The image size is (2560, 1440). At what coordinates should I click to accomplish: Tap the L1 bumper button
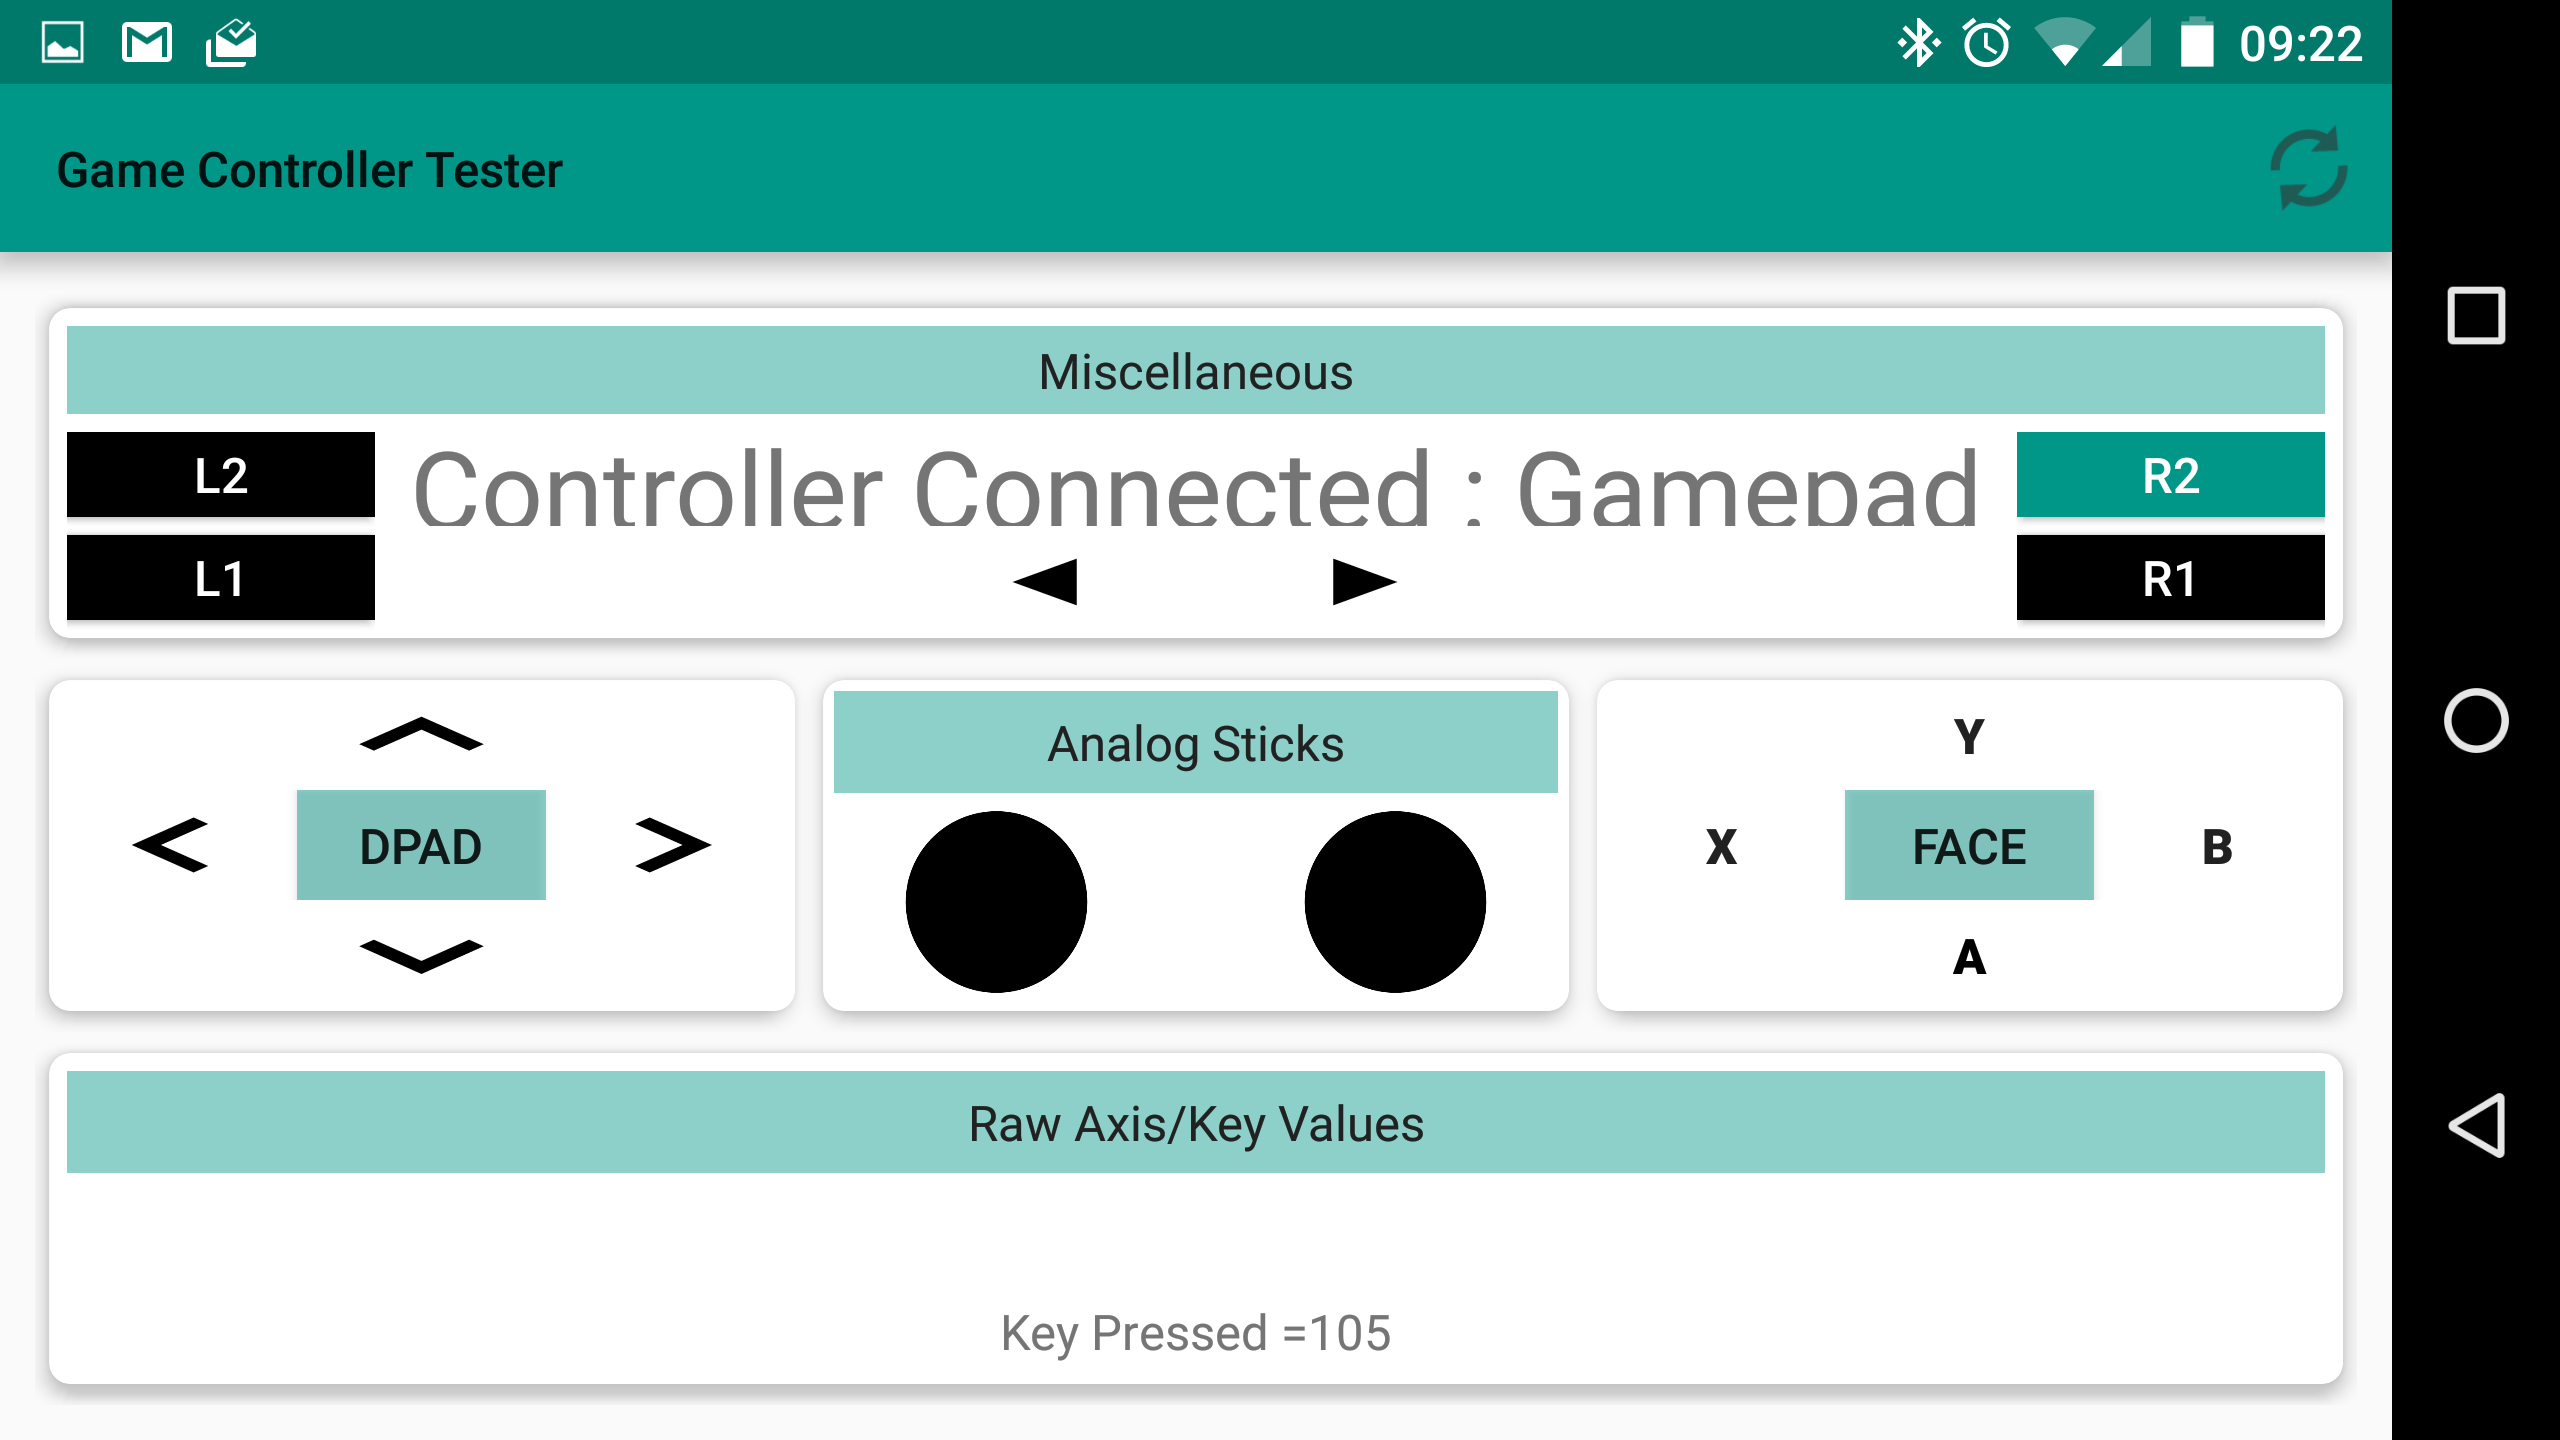[x=220, y=578]
